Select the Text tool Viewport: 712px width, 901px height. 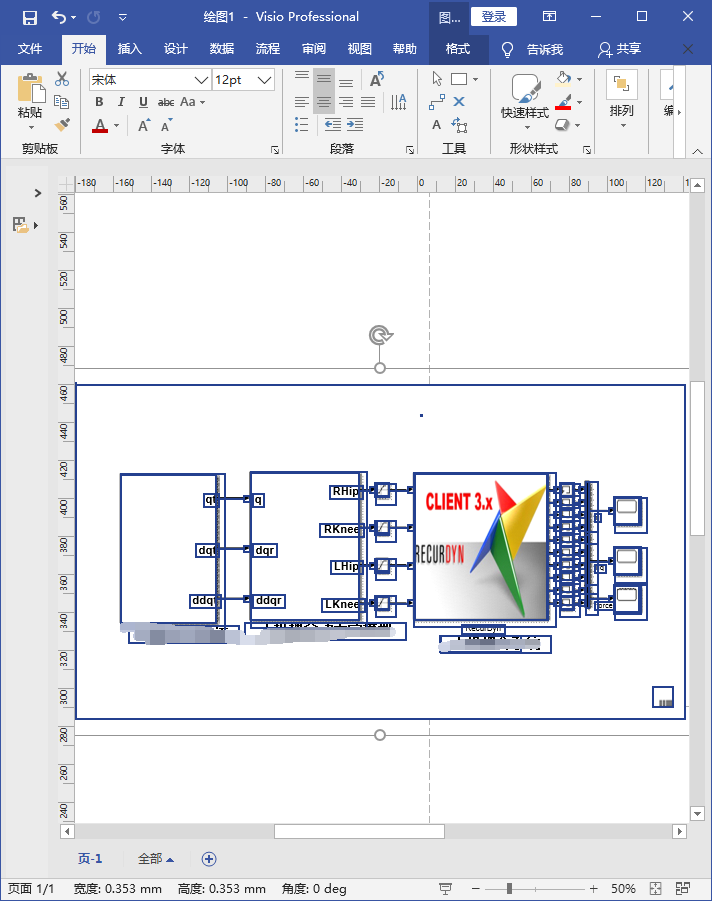tap(437, 125)
